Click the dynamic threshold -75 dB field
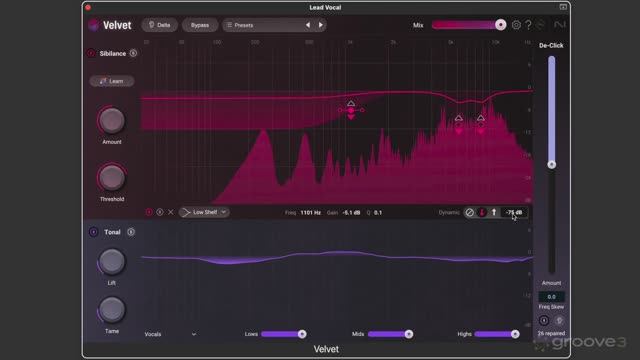 [514, 212]
